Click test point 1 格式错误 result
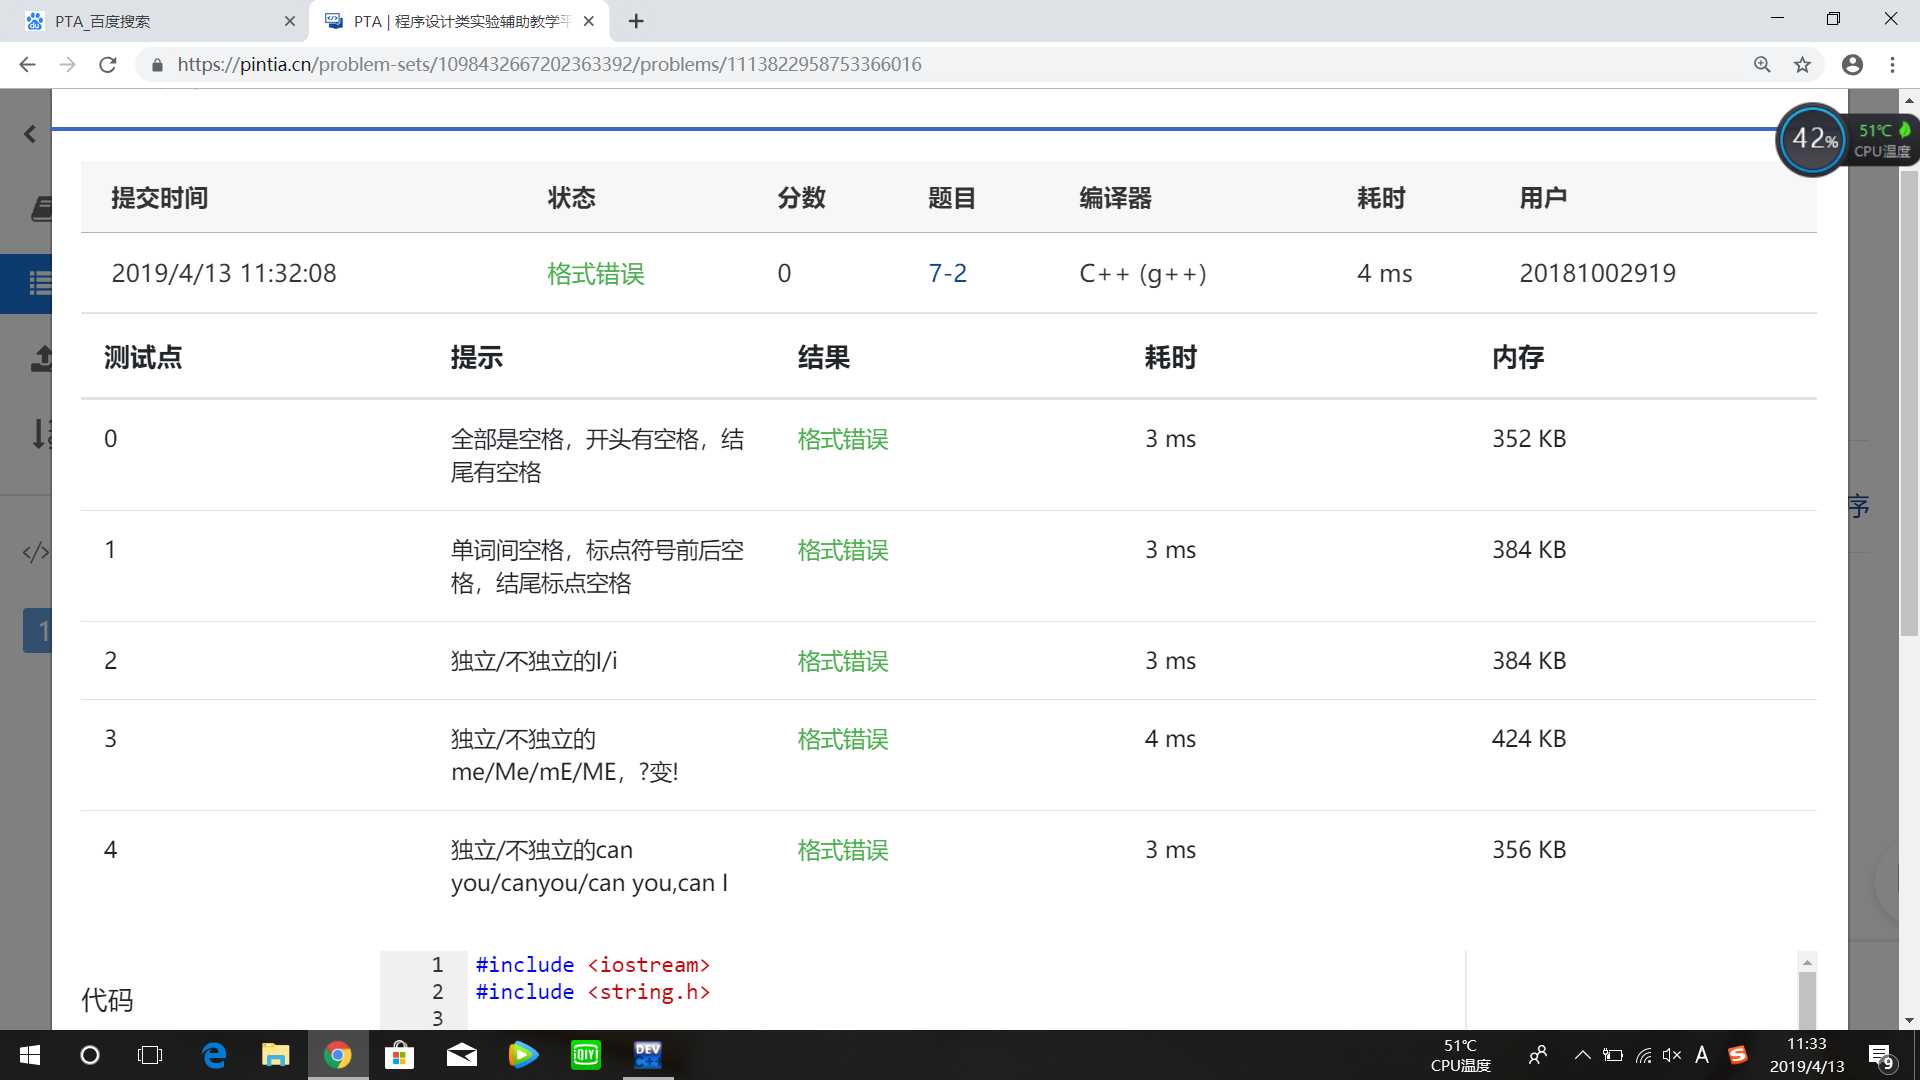Screen dimensions: 1920x1080 [843, 550]
